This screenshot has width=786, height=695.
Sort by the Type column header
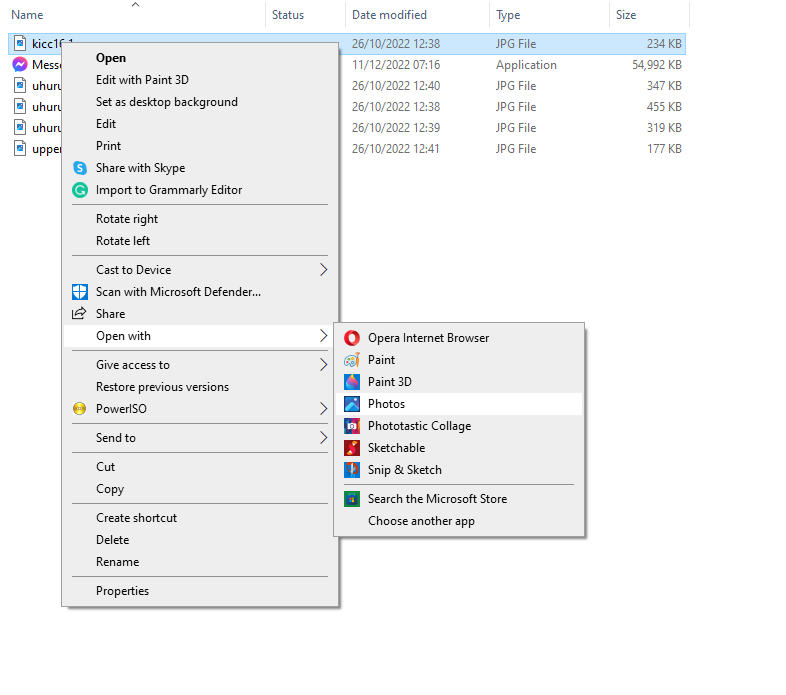[508, 16]
